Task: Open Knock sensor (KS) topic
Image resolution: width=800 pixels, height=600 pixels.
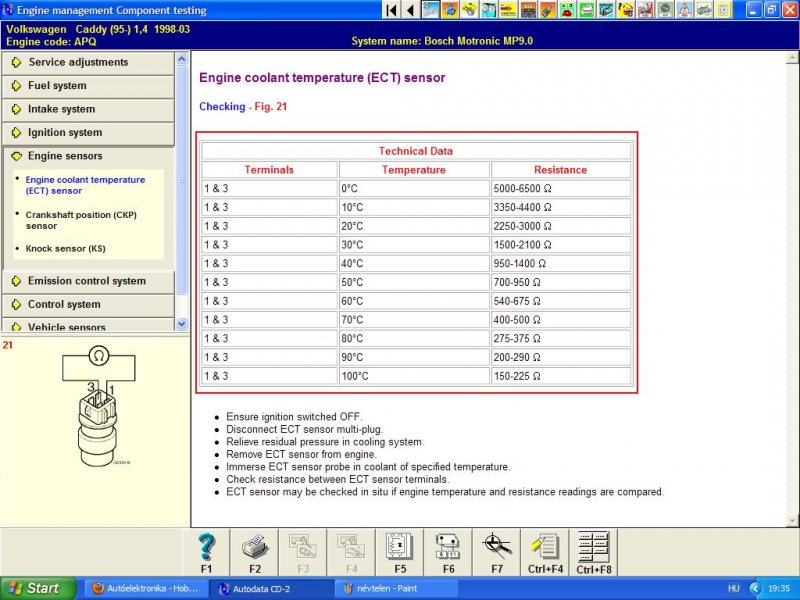Action: [x=65, y=249]
